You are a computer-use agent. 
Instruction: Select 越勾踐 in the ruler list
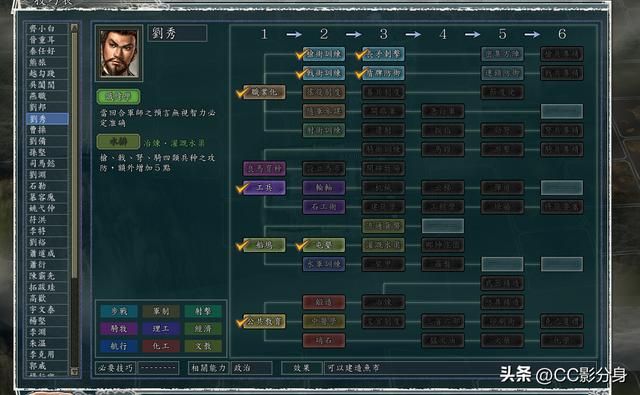47,74
